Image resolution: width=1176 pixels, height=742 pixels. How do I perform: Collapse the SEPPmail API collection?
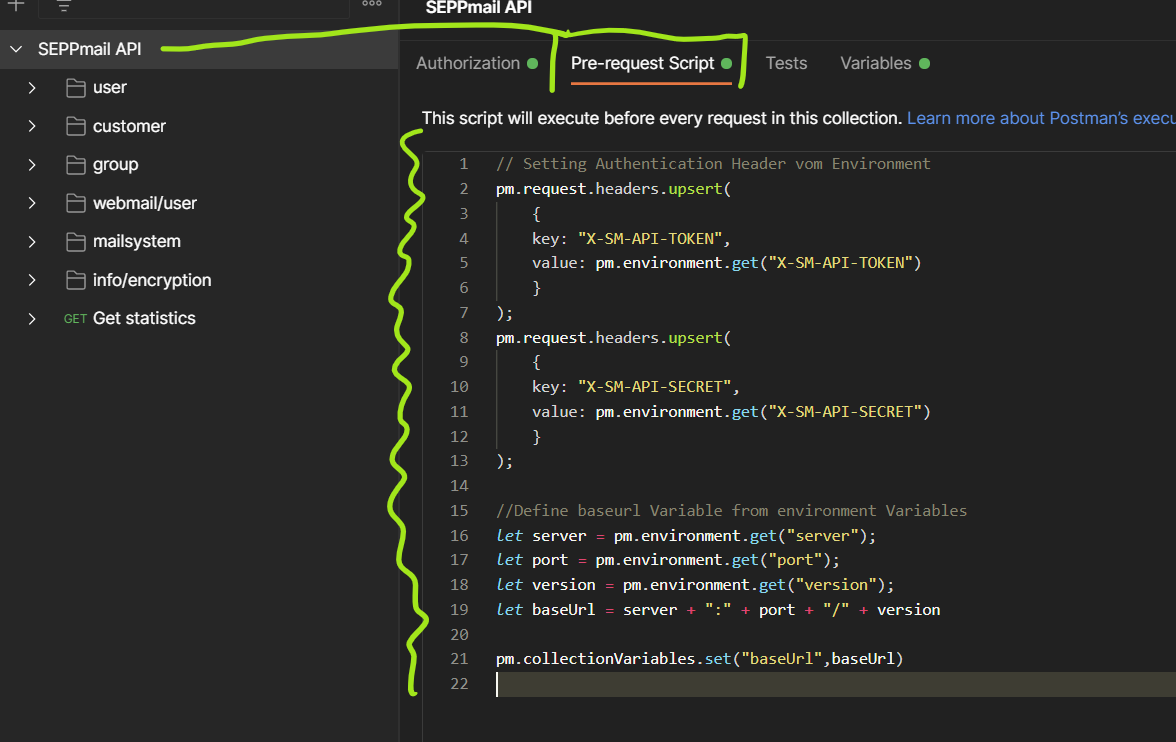click(x=16, y=49)
